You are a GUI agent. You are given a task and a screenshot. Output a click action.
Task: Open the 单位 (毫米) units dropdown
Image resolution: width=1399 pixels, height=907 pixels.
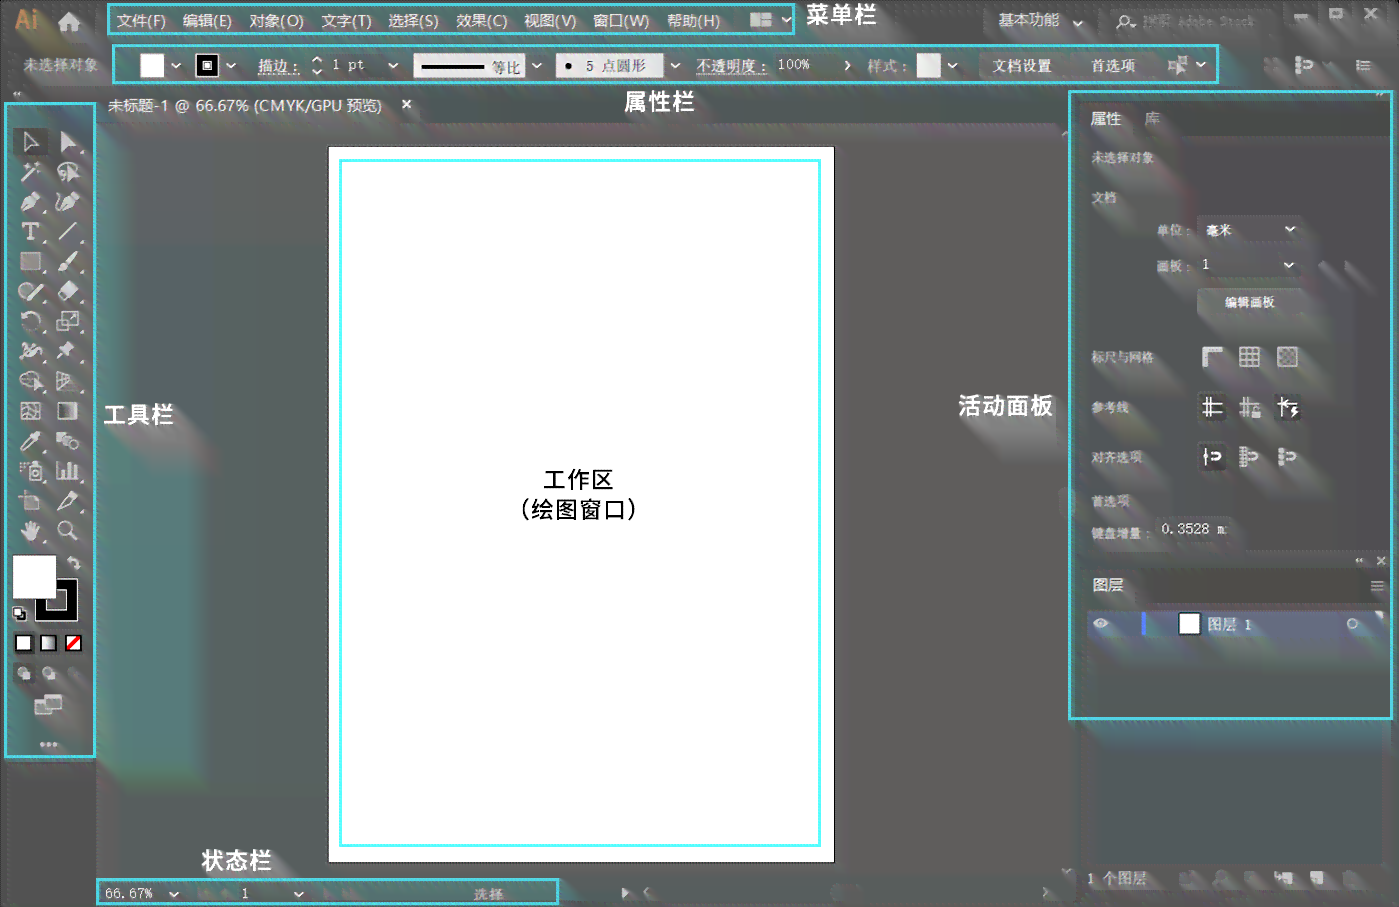tap(1250, 230)
